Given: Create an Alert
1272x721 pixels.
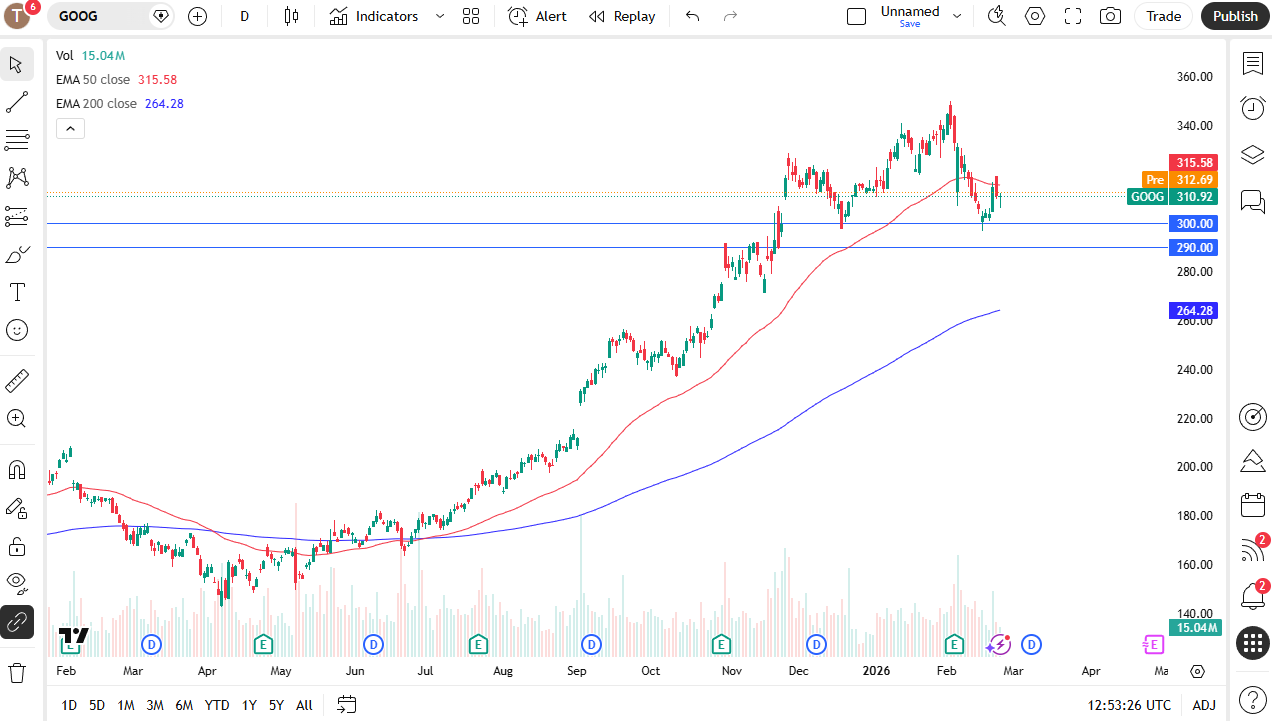Looking at the screenshot, I should click(537, 16).
